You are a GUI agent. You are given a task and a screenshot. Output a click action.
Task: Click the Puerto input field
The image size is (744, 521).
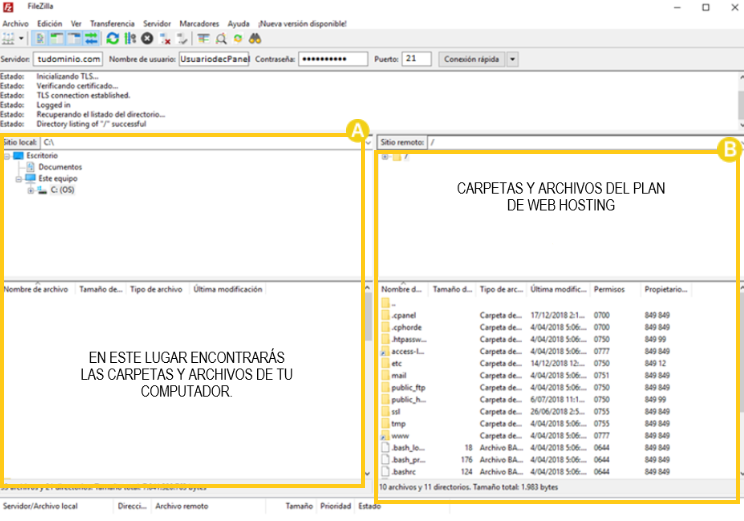click(x=417, y=59)
